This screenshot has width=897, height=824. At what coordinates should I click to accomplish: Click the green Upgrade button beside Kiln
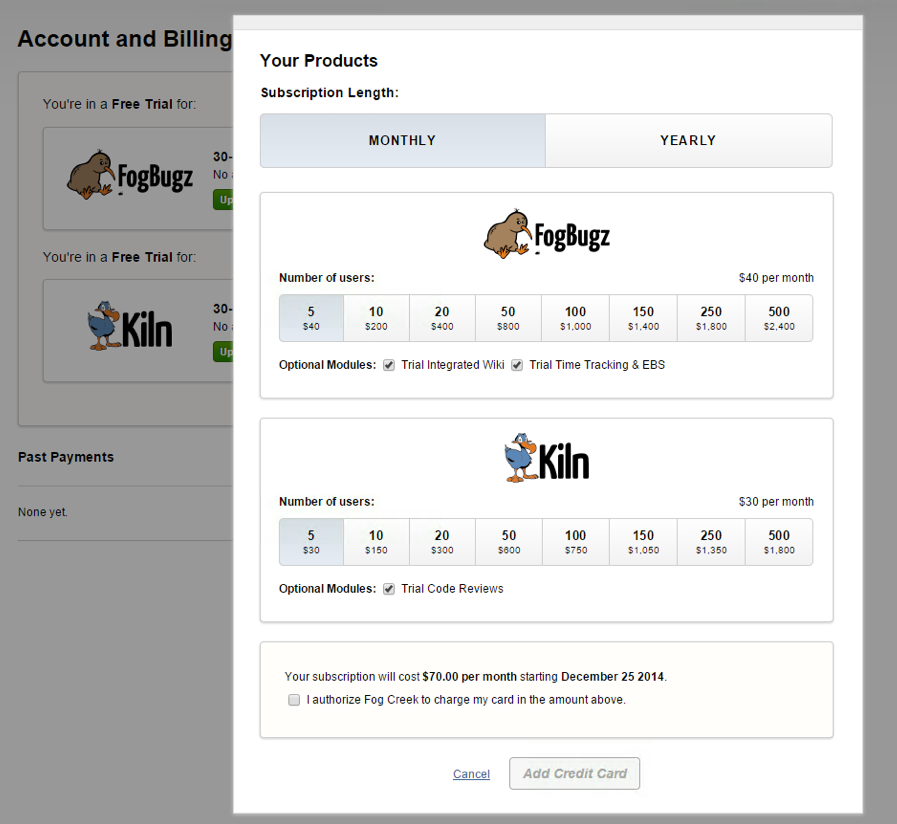(x=223, y=351)
